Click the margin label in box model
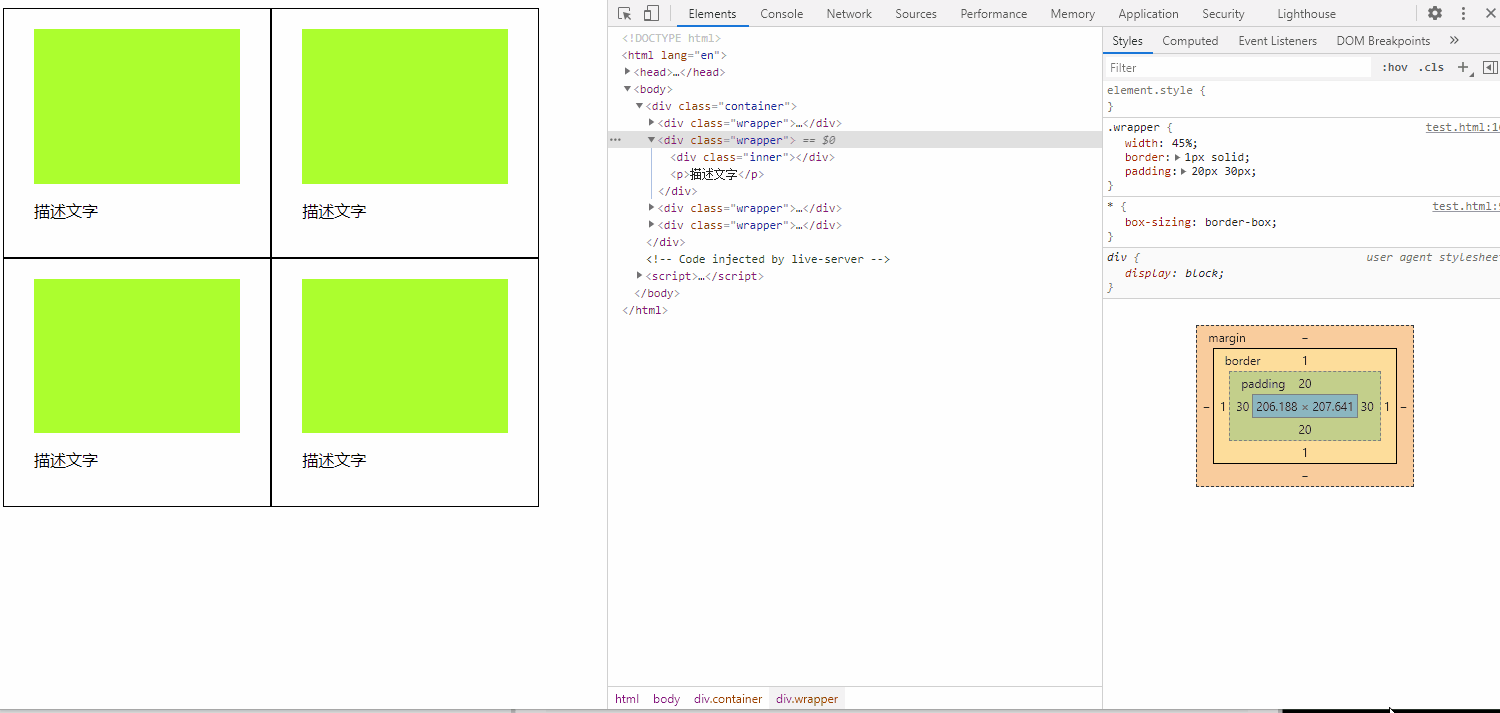 [1227, 338]
